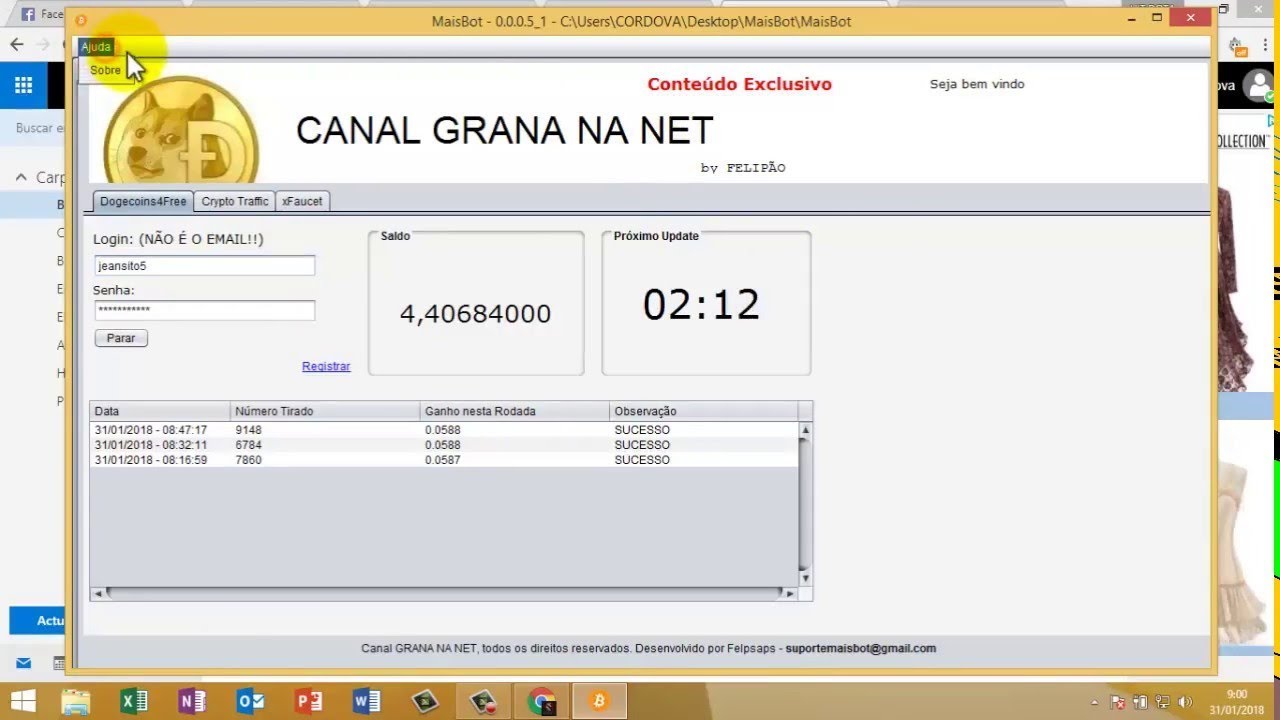
Task: Open the volume tray icon
Action: tap(1185, 702)
